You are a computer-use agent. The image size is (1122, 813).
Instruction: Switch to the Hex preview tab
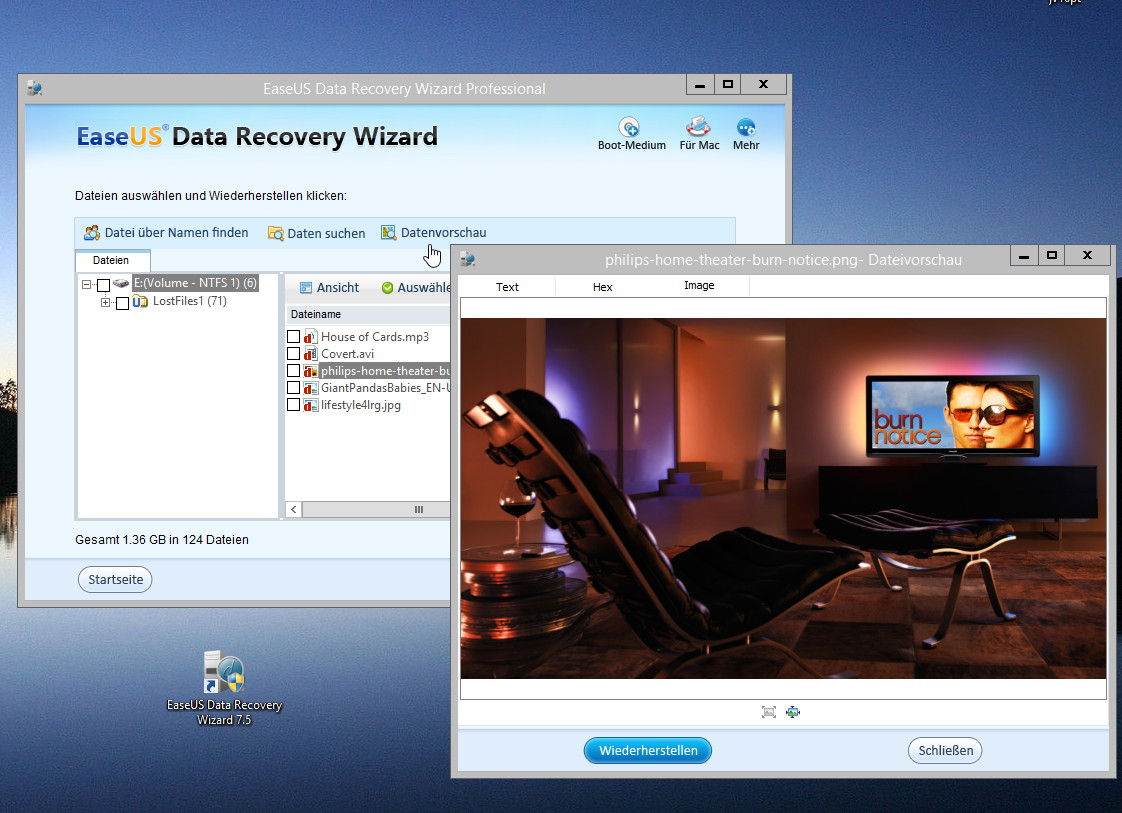click(602, 287)
